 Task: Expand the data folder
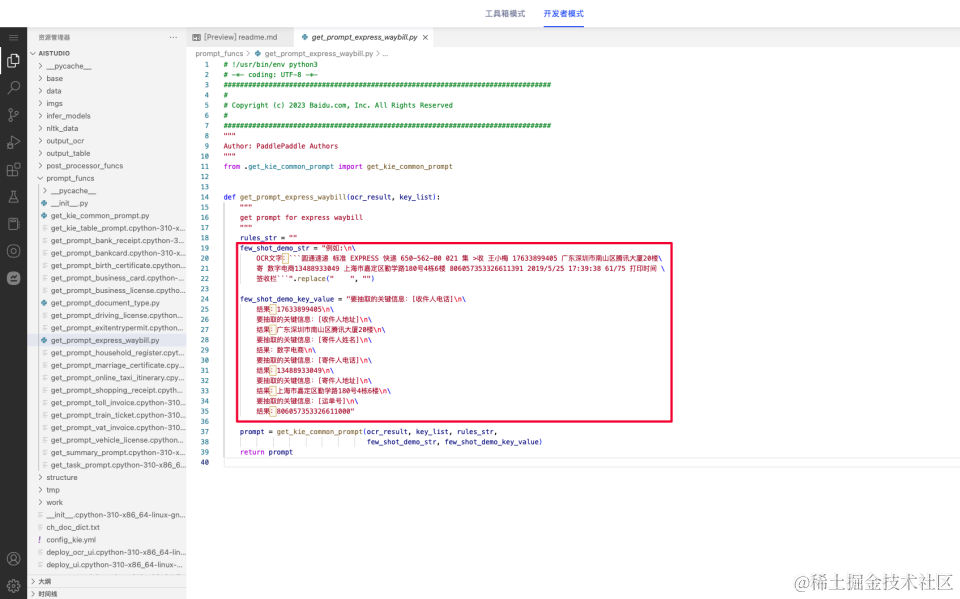coord(54,91)
